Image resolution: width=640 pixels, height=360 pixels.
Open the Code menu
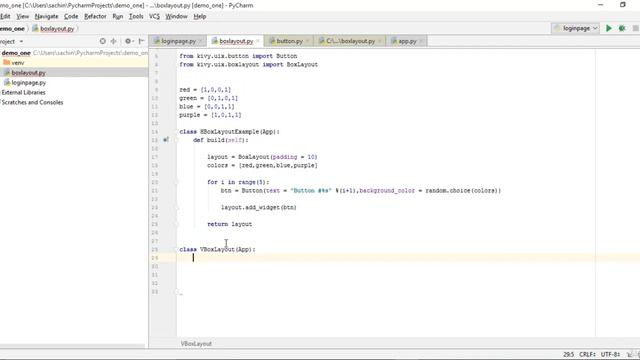[71, 16]
